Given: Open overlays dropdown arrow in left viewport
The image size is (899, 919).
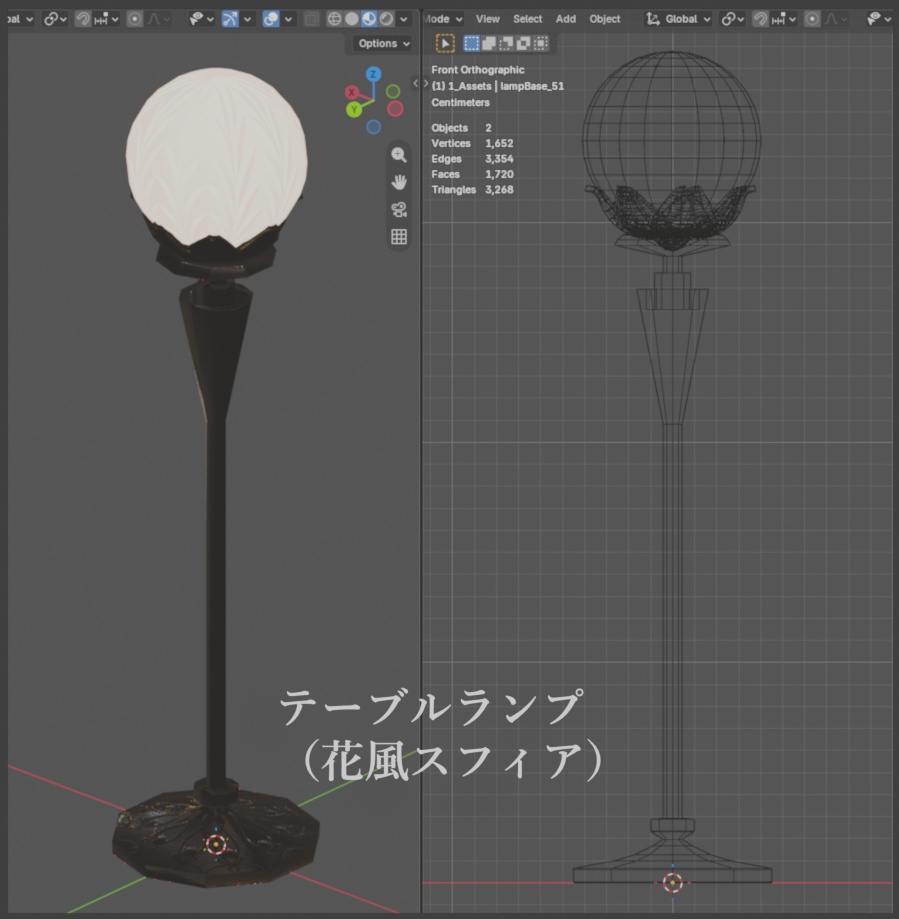Looking at the screenshot, I should point(288,19).
